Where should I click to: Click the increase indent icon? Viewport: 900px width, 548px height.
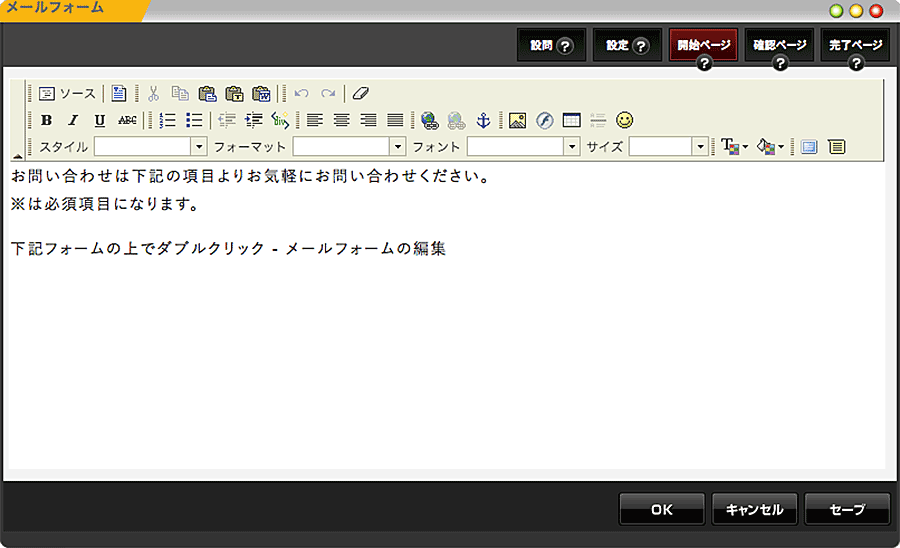pos(253,120)
